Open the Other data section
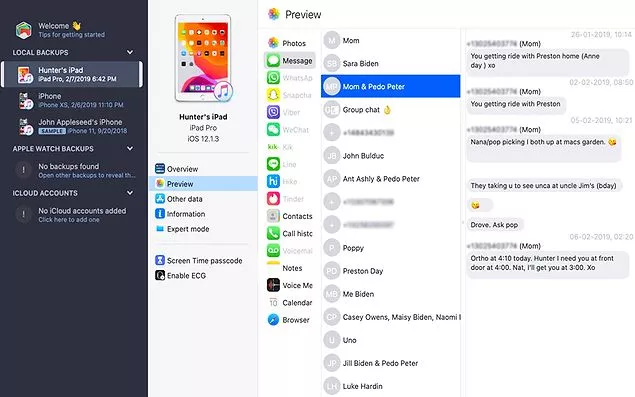The height and width of the screenshot is (397, 635). point(202,199)
